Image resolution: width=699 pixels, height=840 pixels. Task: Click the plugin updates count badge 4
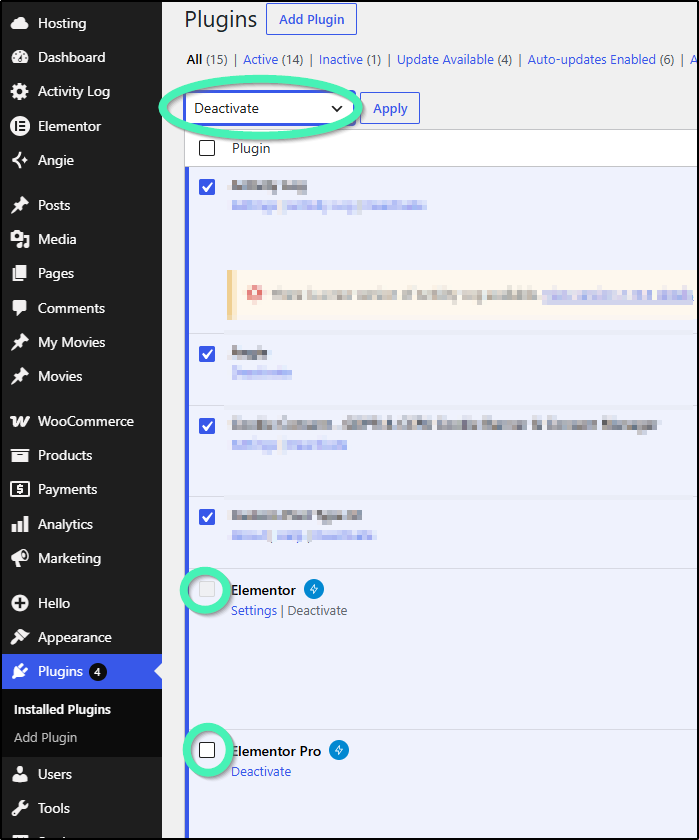pyautogui.click(x=97, y=672)
